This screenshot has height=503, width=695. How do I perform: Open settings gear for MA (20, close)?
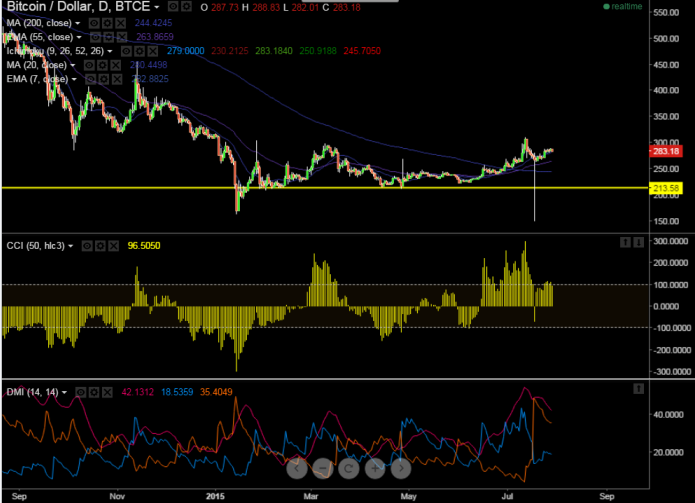tap(102, 66)
